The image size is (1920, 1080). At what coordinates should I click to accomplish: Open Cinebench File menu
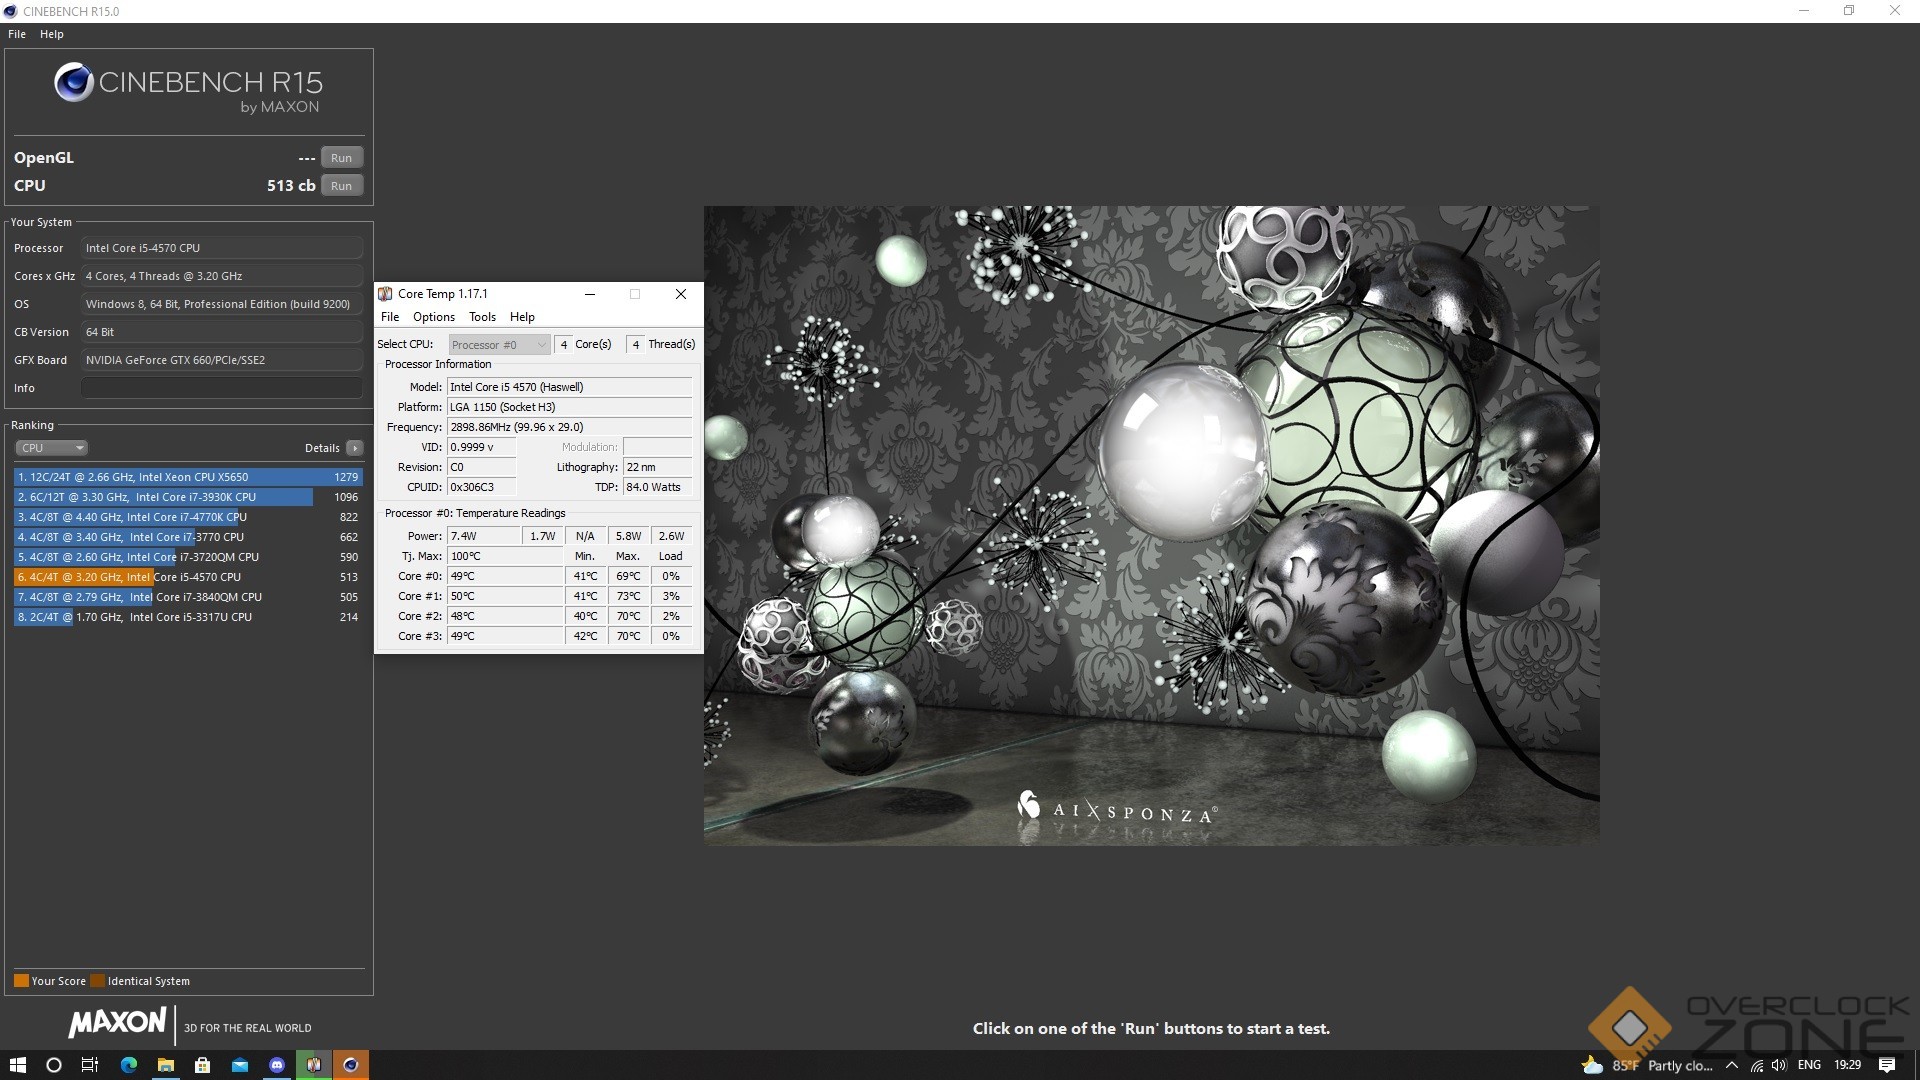17,34
